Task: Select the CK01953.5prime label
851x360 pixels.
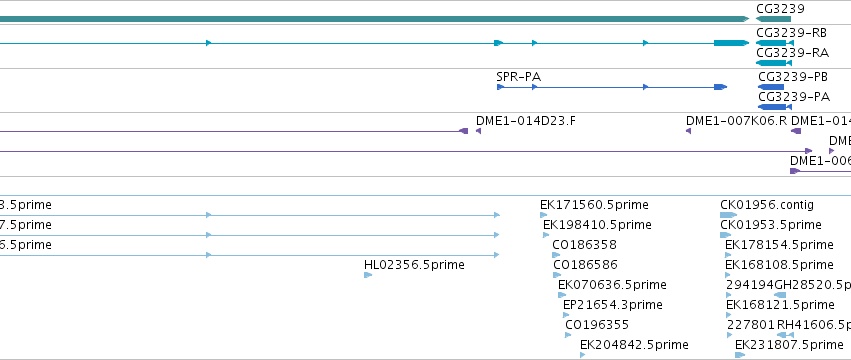Action: pos(771,225)
